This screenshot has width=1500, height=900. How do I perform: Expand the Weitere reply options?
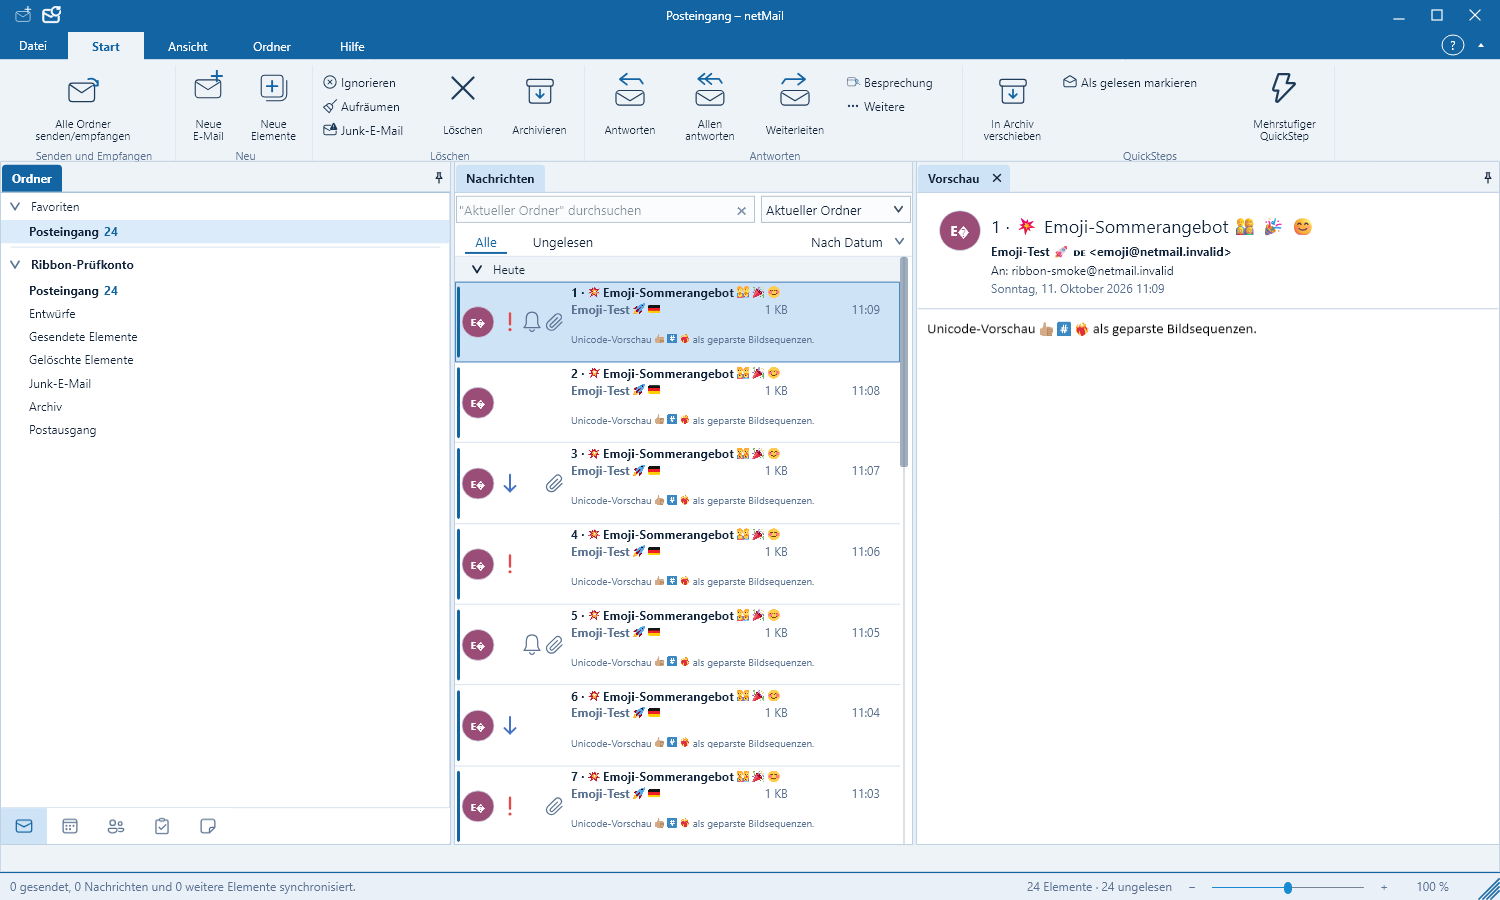875,107
